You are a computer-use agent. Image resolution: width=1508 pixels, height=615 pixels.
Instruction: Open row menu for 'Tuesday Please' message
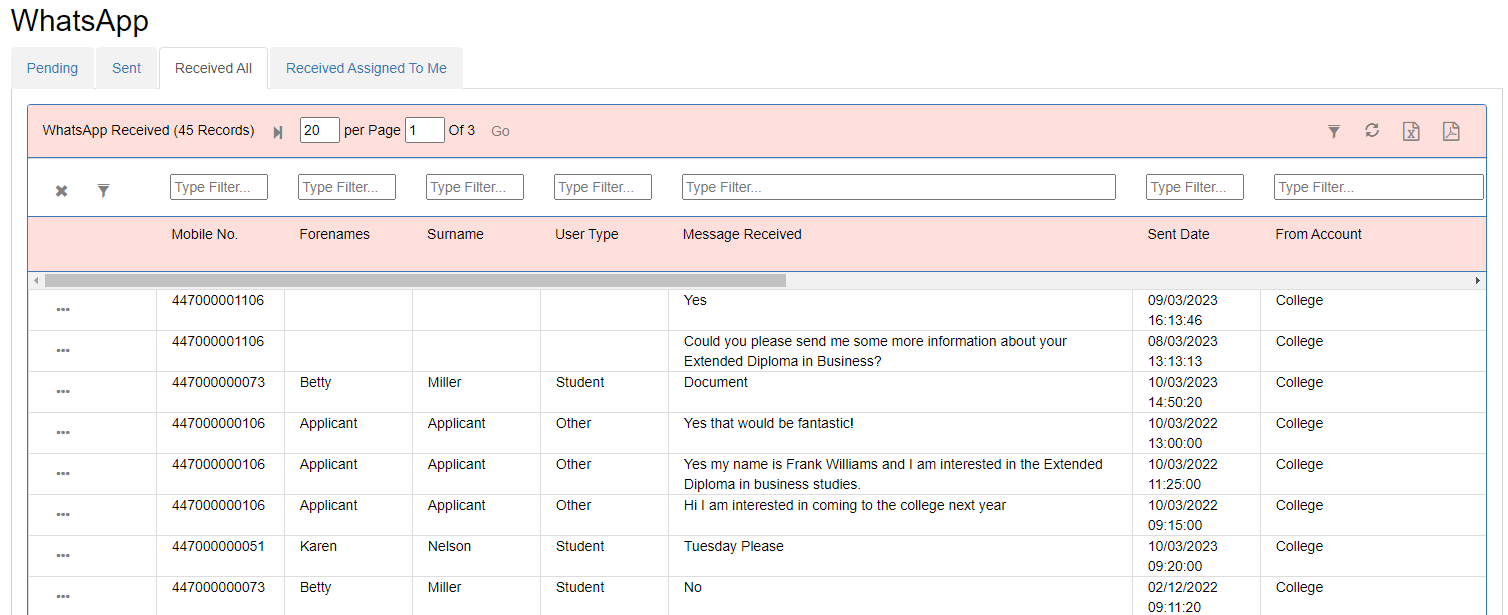pyautogui.click(x=63, y=556)
